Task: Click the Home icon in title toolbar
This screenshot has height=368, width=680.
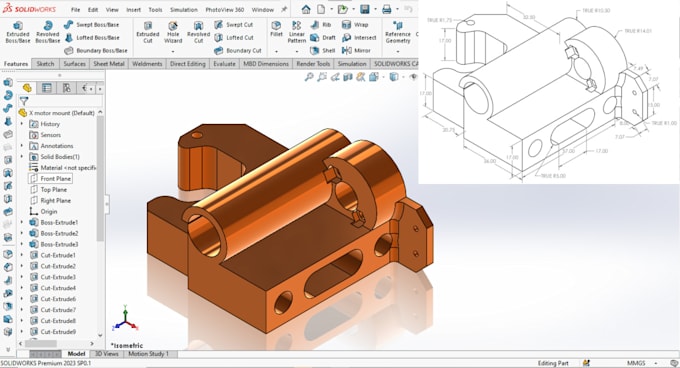Action: pyautogui.click(x=306, y=9)
